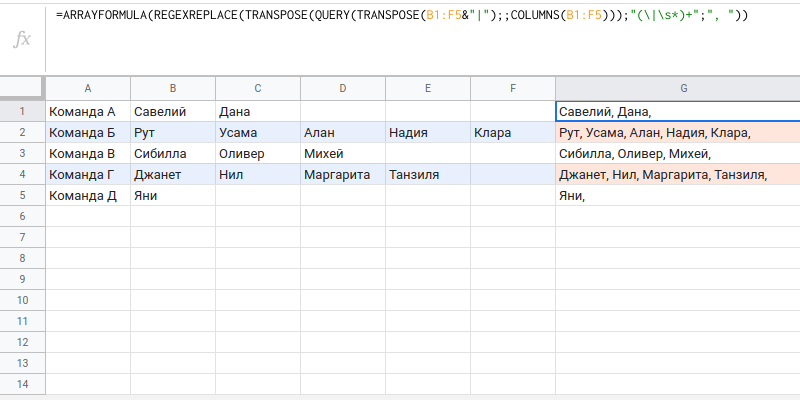Select the cell with Яни in column B
Viewport: 800px width, 400px height.
173,196
